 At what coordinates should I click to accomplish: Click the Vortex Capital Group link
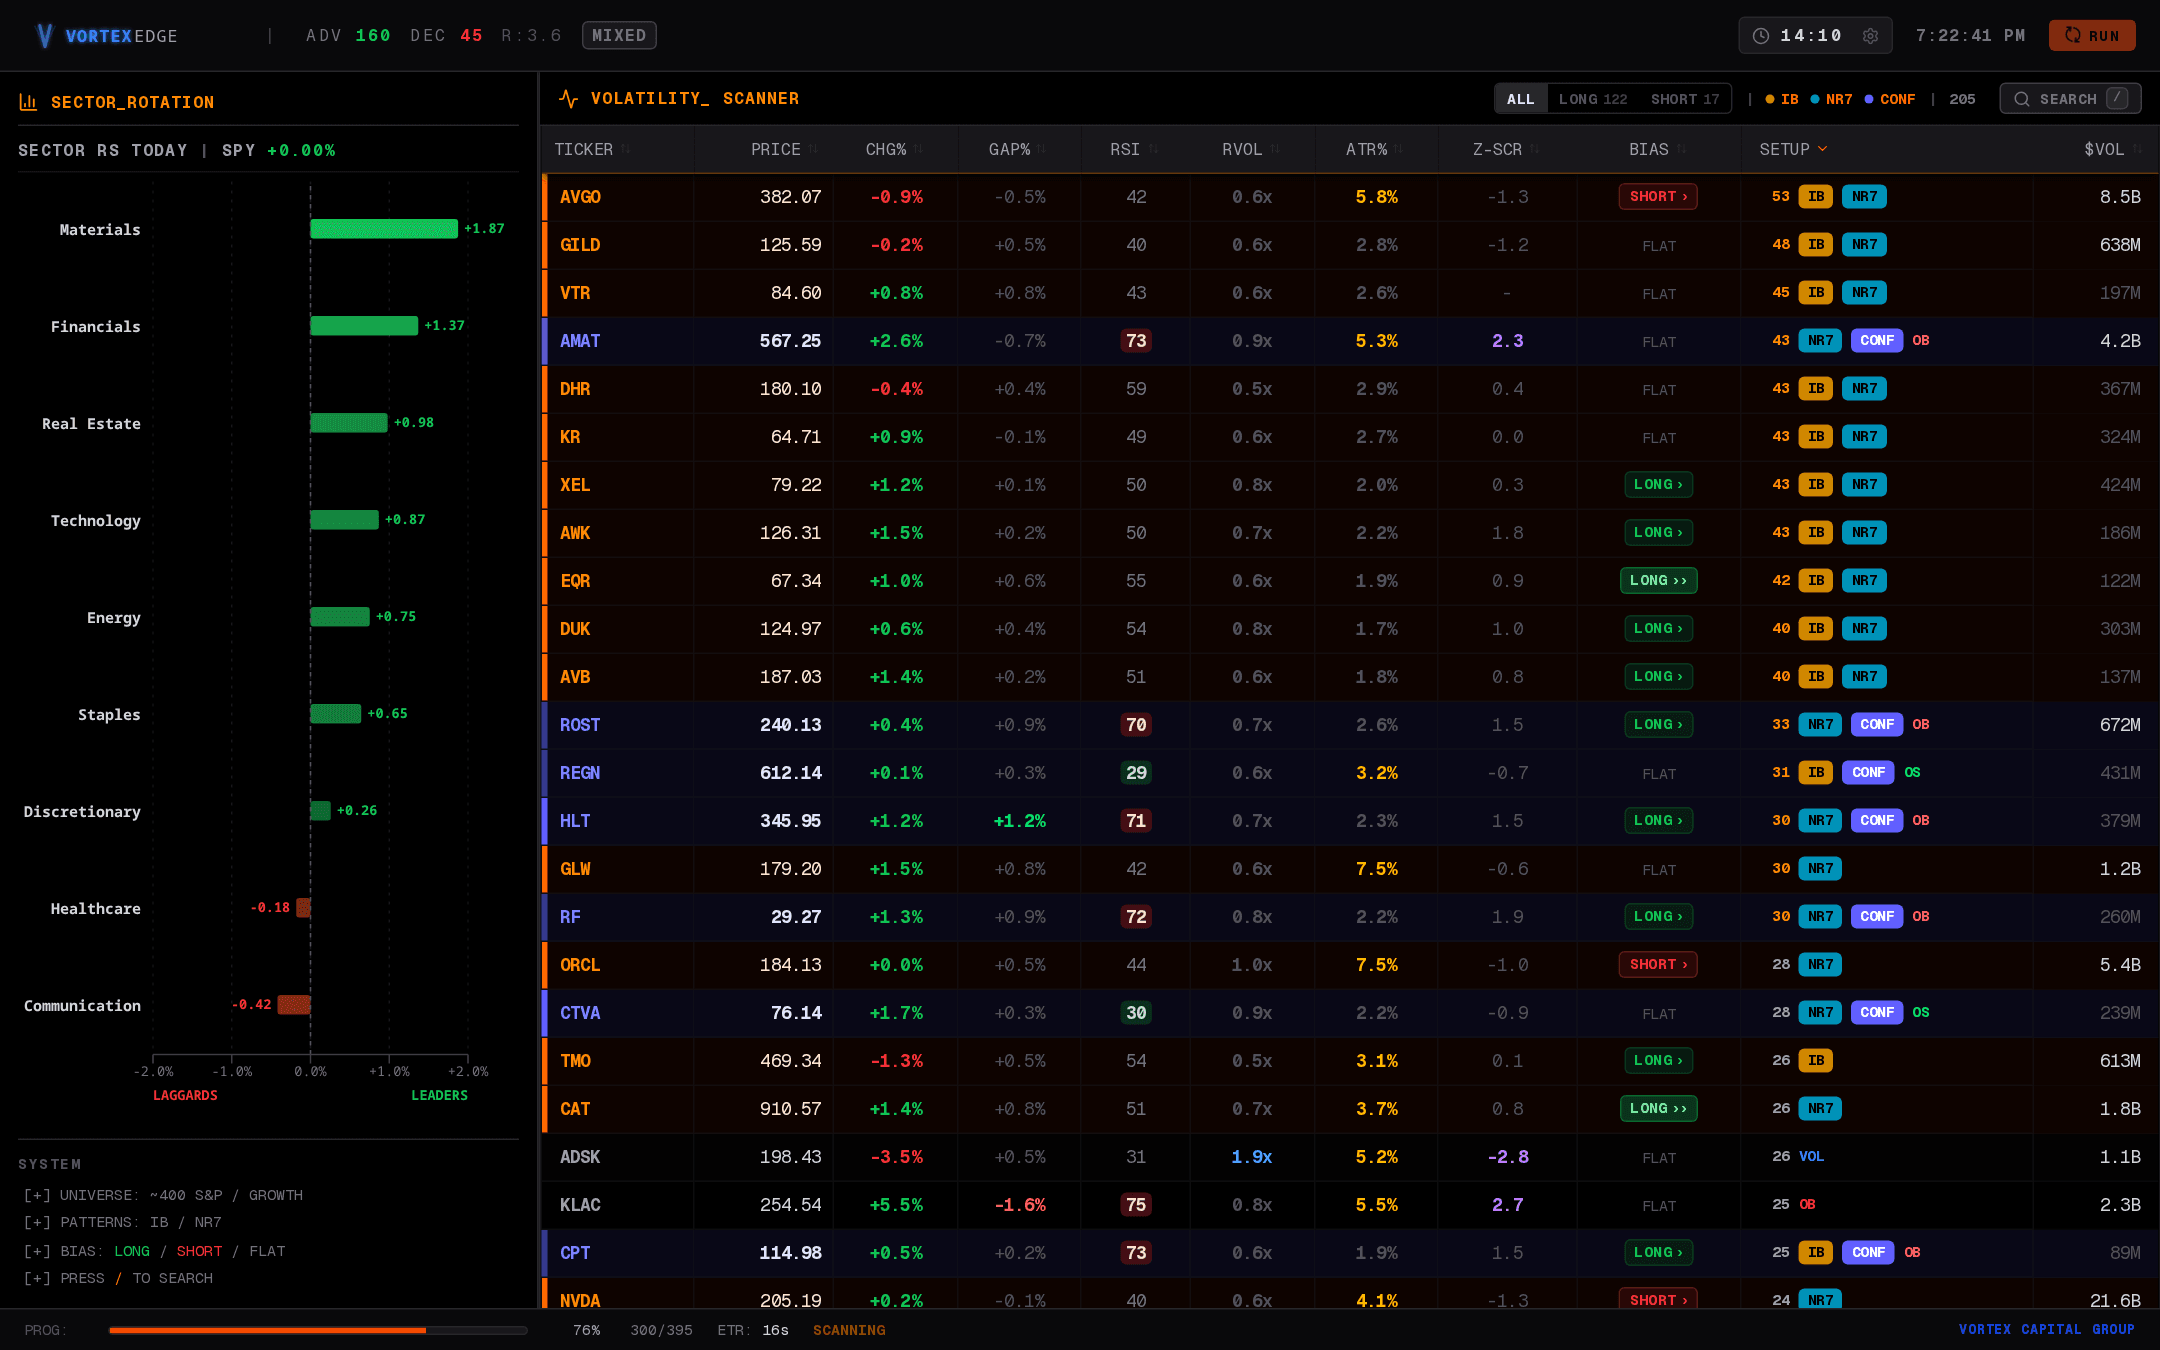pyautogui.click(x=2046, y=1329)
